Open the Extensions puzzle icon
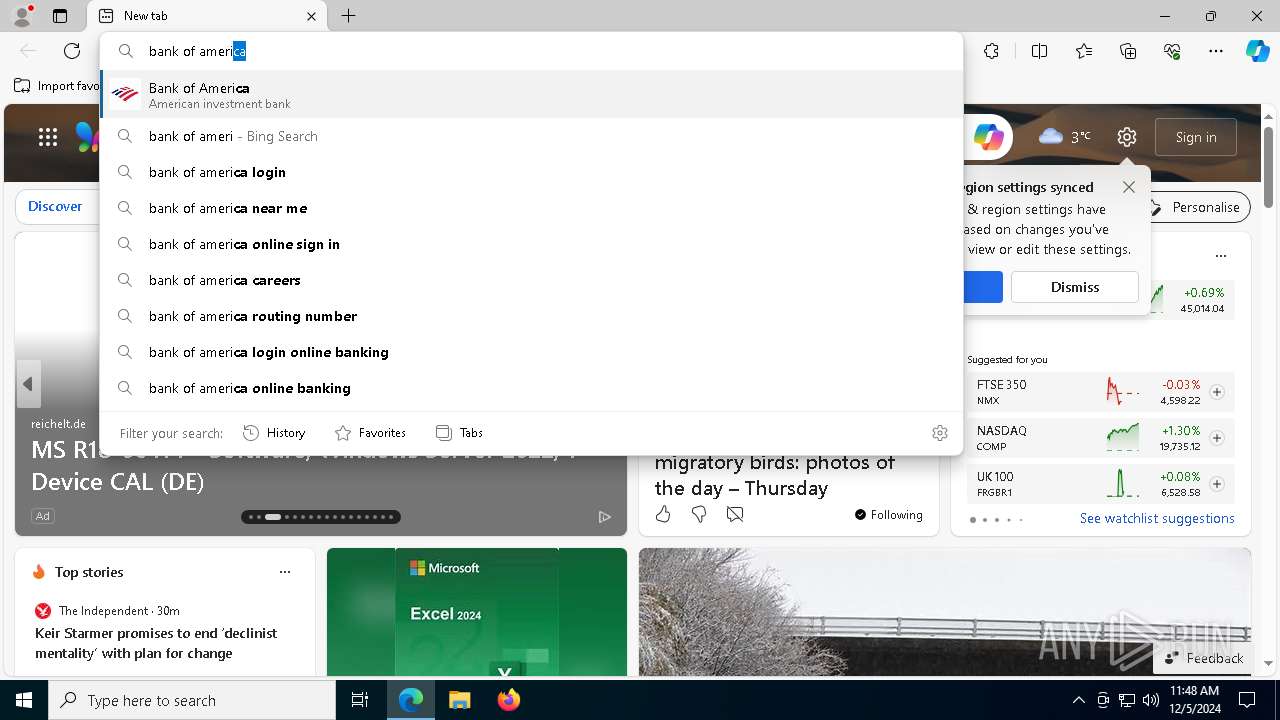 (x=991, y=51)
